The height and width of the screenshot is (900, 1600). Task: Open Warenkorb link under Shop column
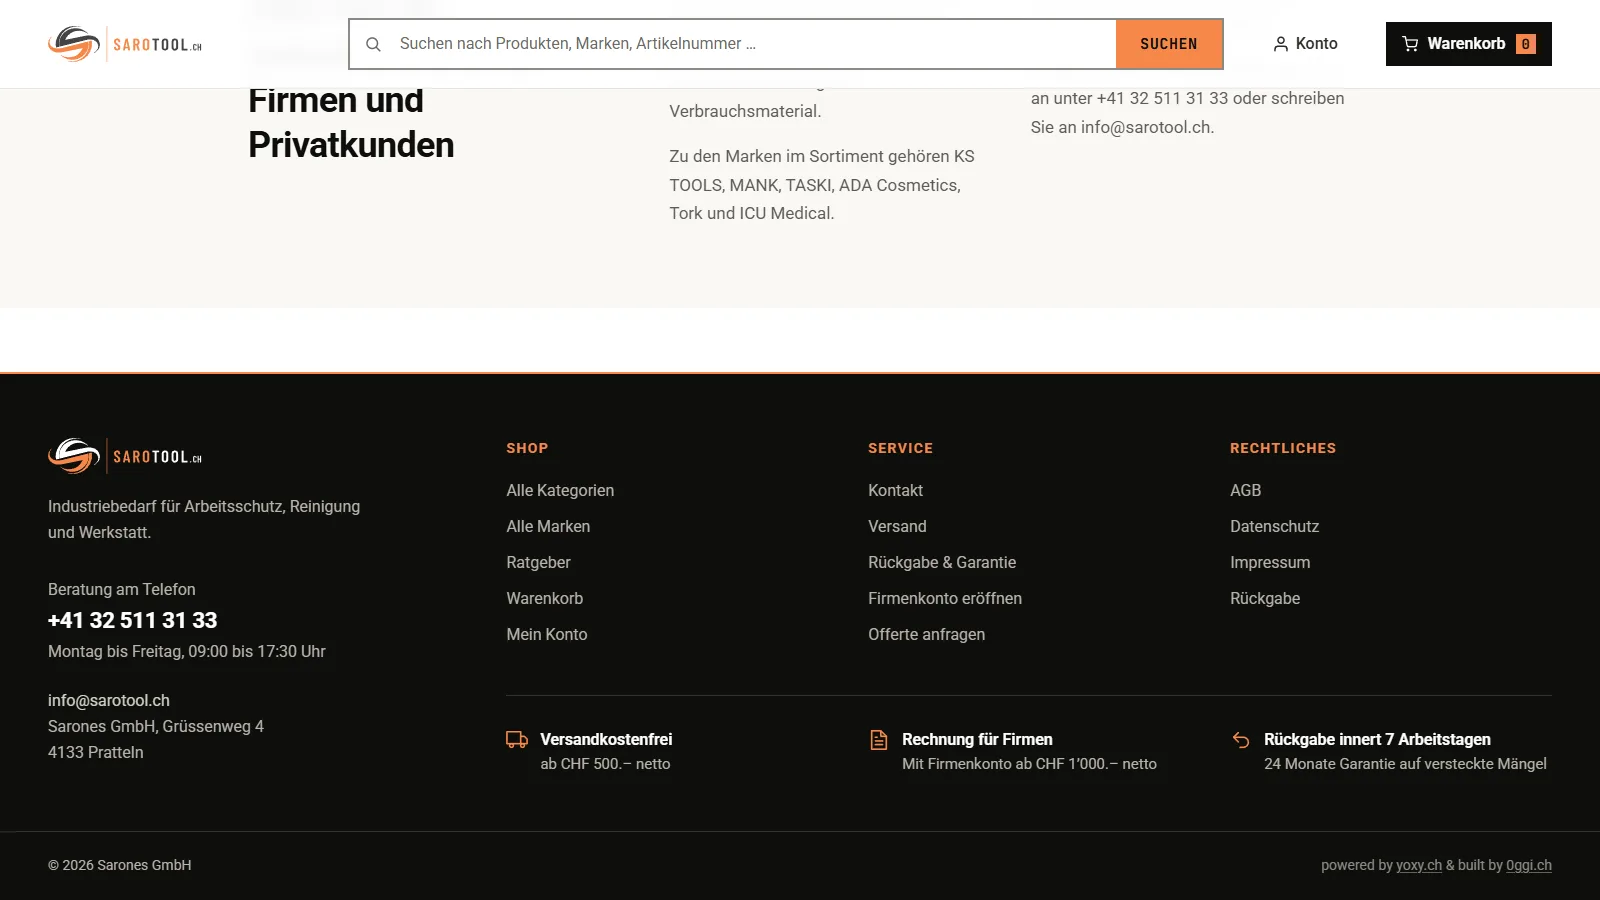545,598
